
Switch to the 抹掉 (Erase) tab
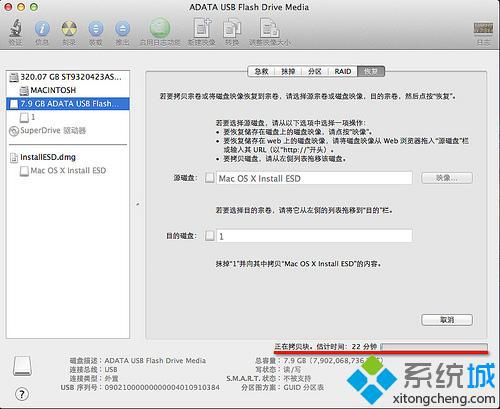point(288,71)
